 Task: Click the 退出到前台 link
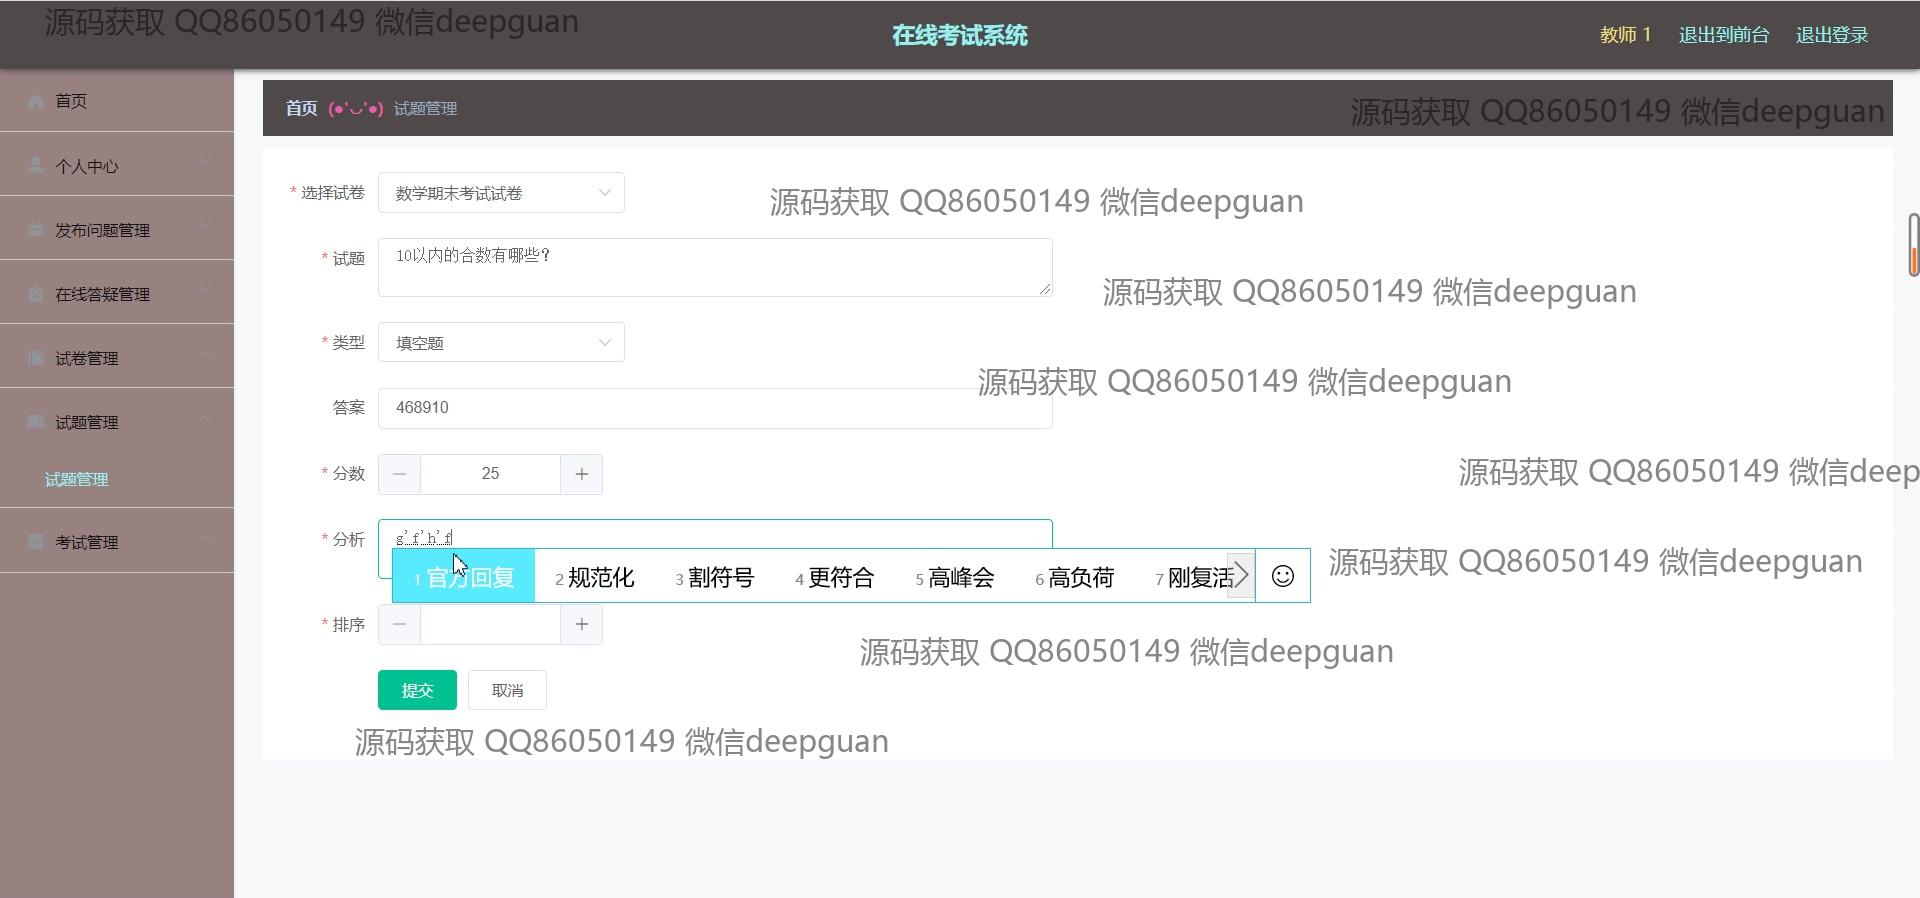point(1724,35)
